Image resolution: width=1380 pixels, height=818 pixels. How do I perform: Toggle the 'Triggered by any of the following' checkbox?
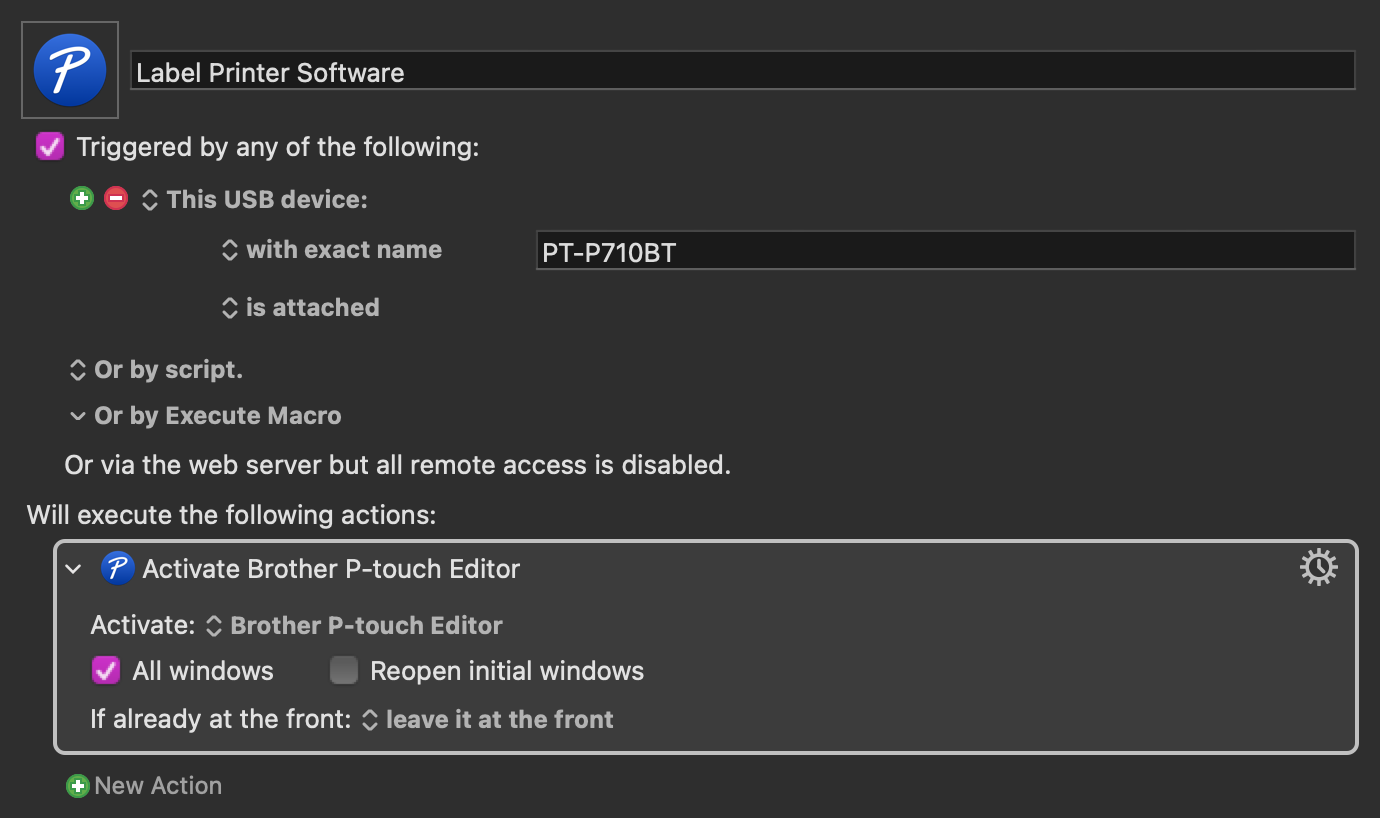coord(49,146)
